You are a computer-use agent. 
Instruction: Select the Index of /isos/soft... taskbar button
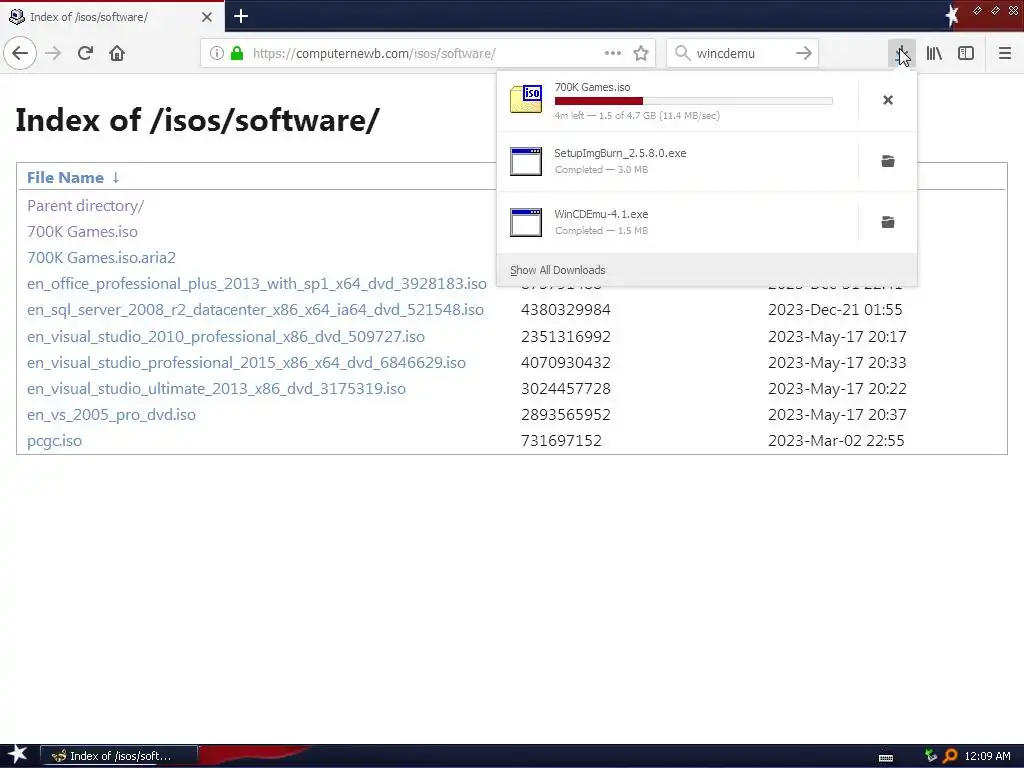coord(119,756)
